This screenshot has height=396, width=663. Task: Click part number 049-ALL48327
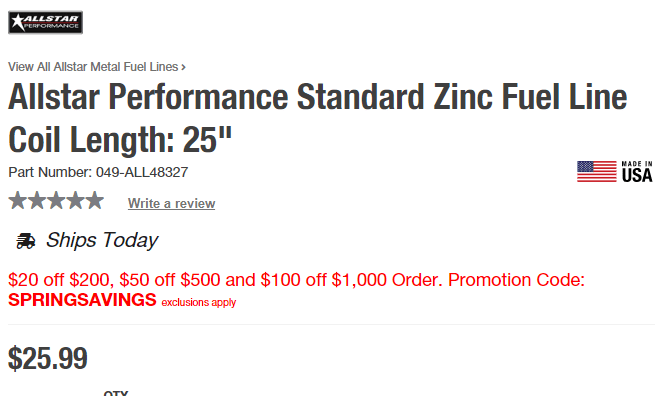click(142, 172)
